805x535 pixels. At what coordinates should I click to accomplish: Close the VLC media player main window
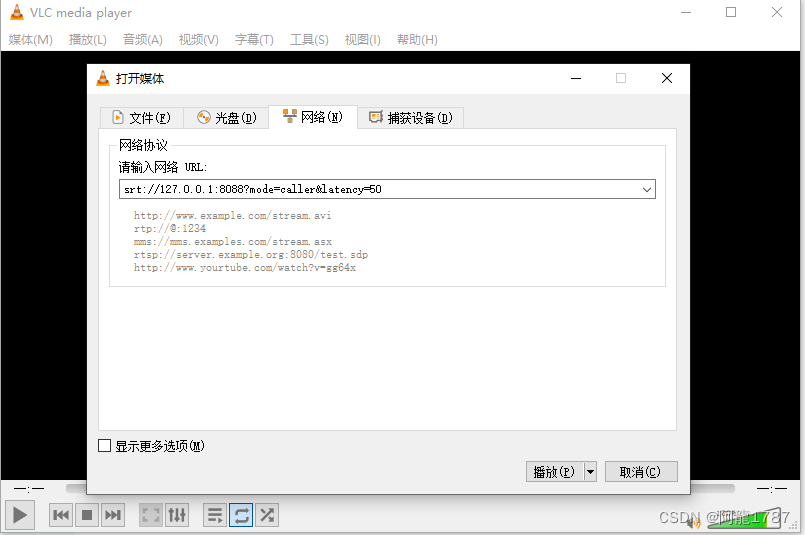(777, 12)
